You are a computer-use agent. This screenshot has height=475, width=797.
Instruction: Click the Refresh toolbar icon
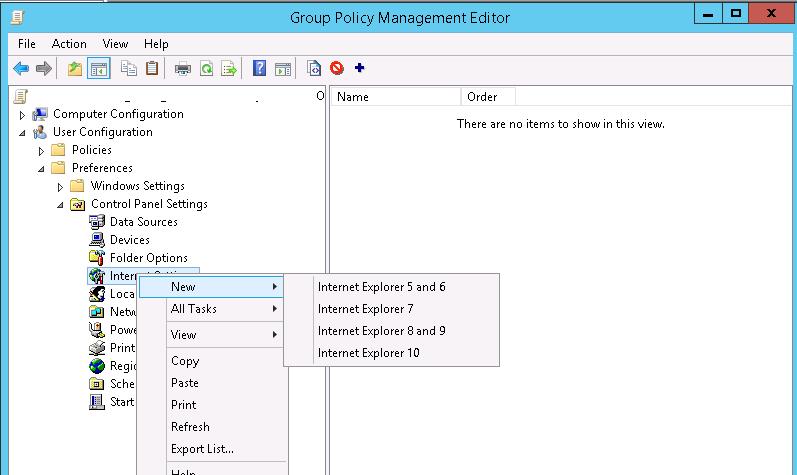coord(206,68)
